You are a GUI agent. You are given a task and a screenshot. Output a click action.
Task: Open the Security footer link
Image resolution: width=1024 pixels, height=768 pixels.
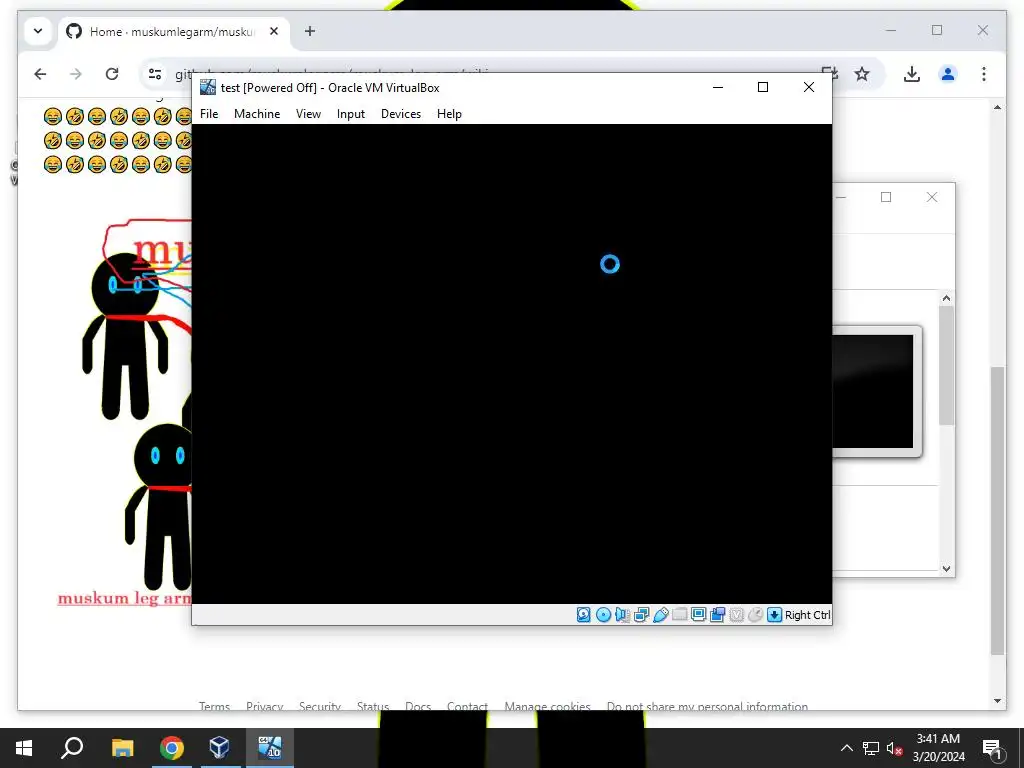(x=320, y=705)
